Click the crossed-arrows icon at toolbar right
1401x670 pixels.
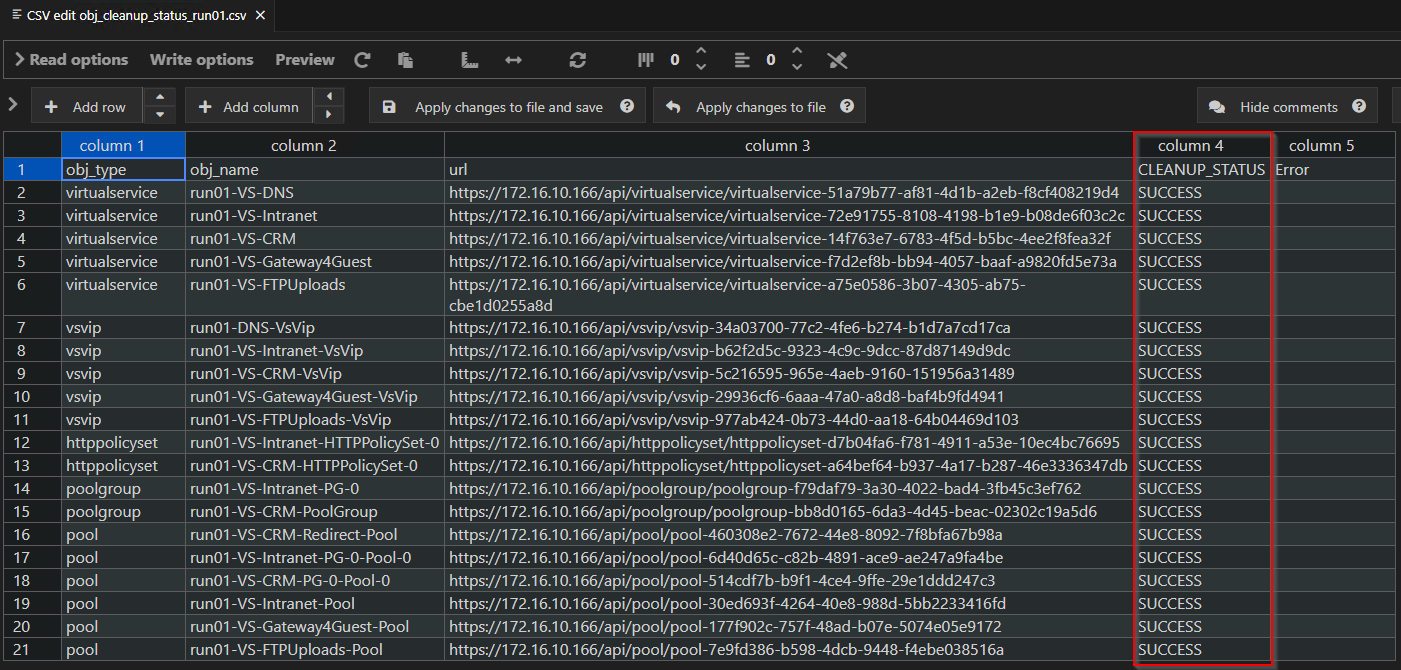(x=837, y=60)
